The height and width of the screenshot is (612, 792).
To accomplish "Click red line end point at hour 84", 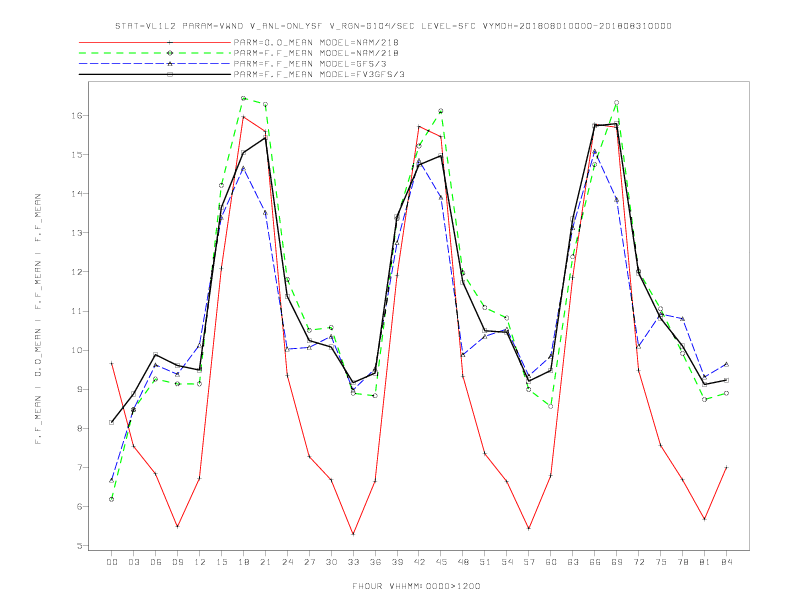I will click(x=726, y=468).
